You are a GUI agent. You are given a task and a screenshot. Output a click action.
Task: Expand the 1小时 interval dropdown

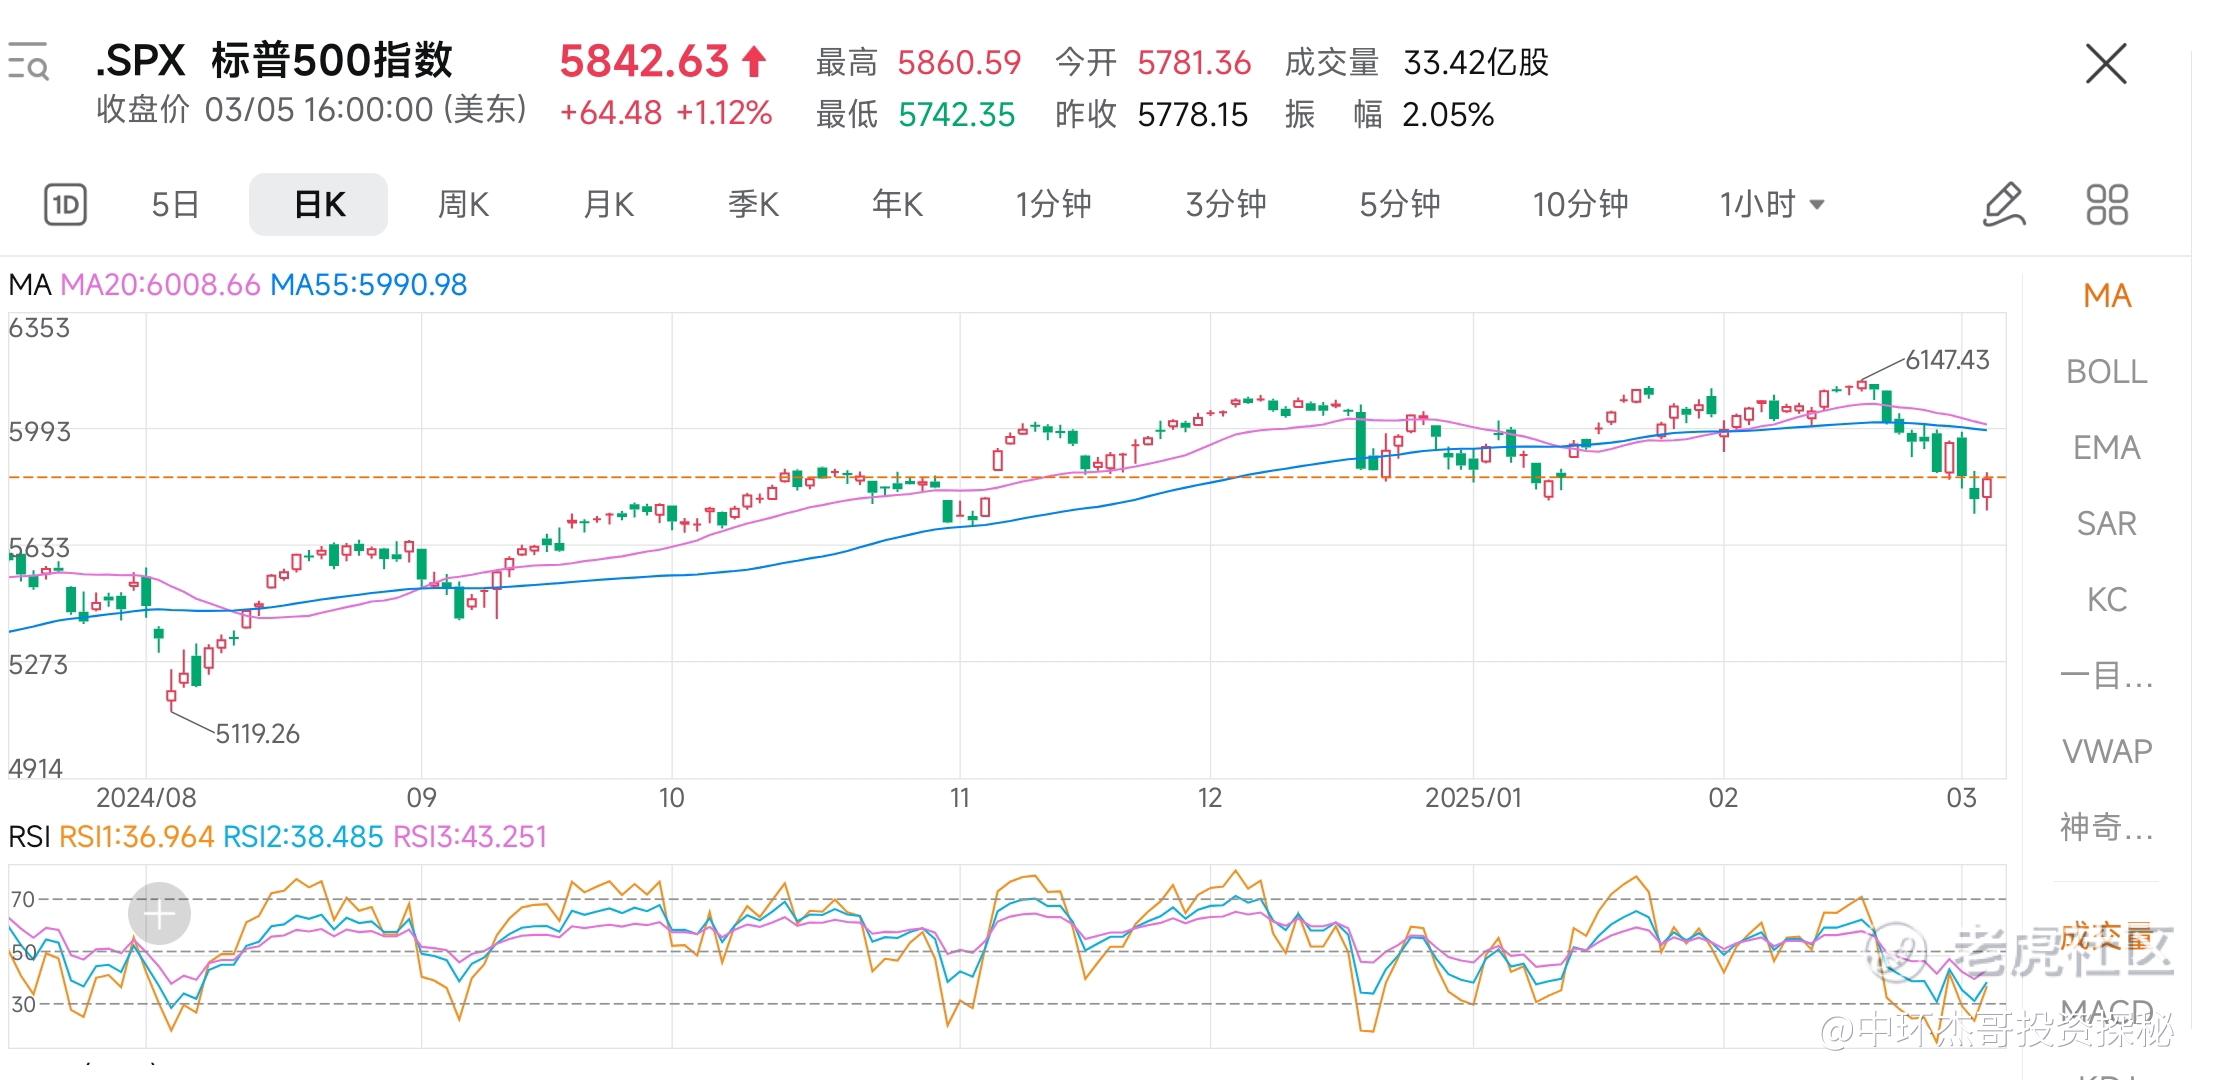pyautogui.click(x=1772, y=205)
